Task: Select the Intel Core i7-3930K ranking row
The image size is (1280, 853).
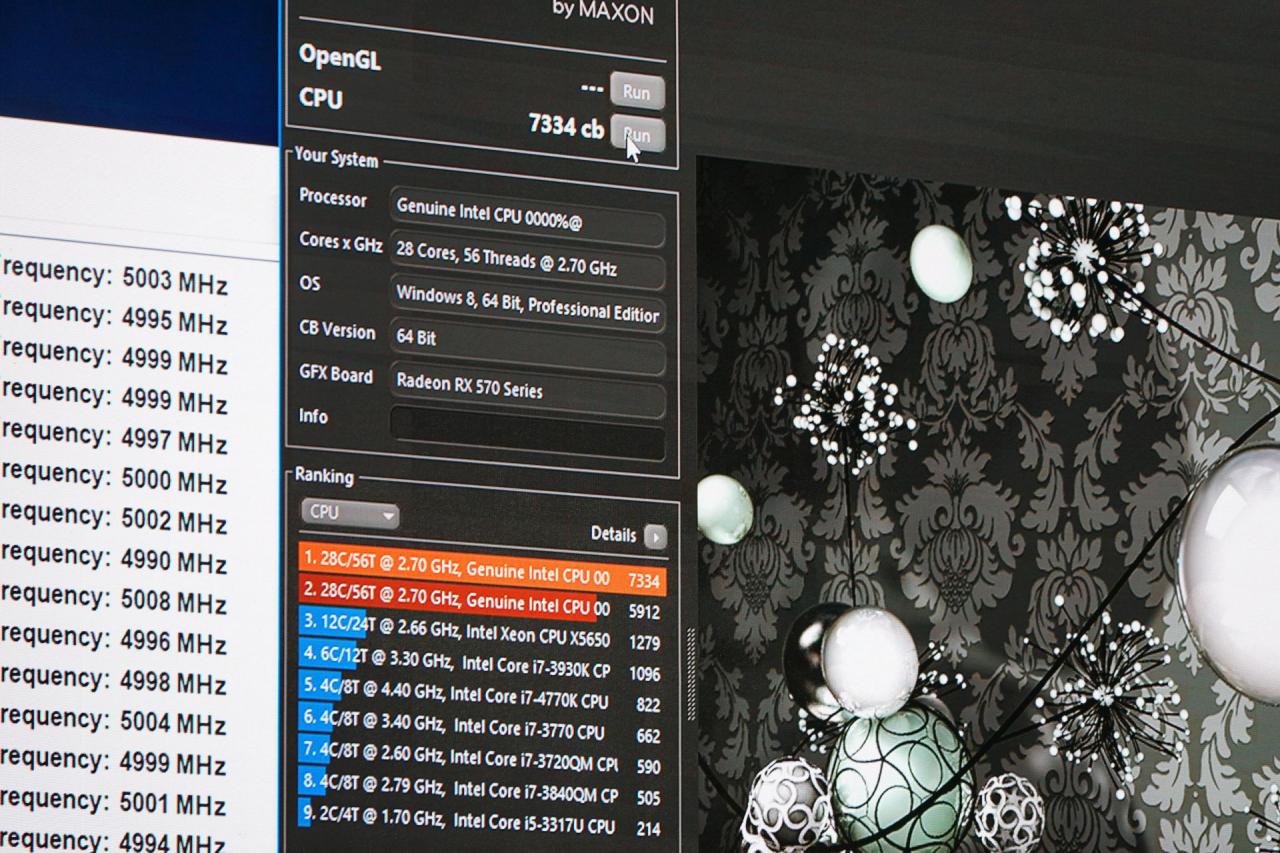Action: click(x=482, y=664)
